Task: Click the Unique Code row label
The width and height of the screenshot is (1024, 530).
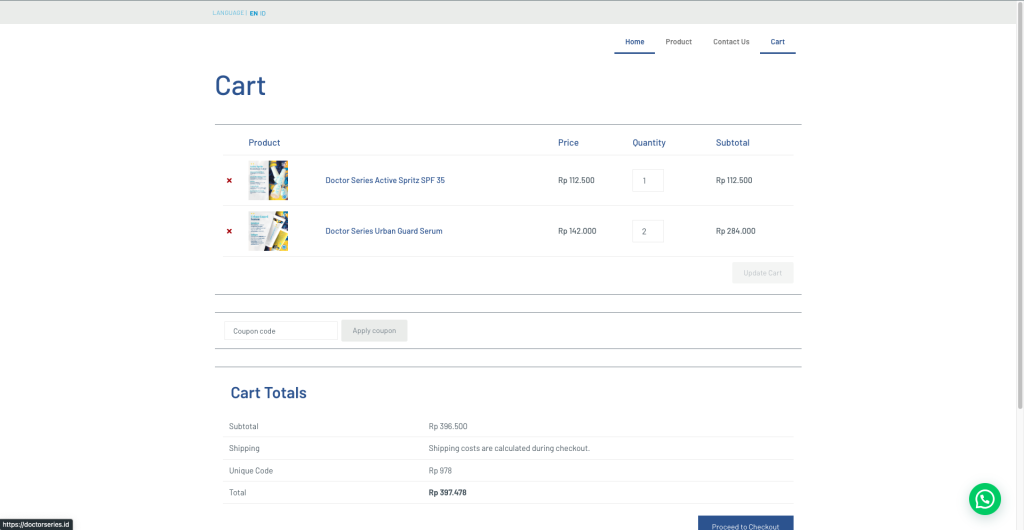Action: coord(251,471)
